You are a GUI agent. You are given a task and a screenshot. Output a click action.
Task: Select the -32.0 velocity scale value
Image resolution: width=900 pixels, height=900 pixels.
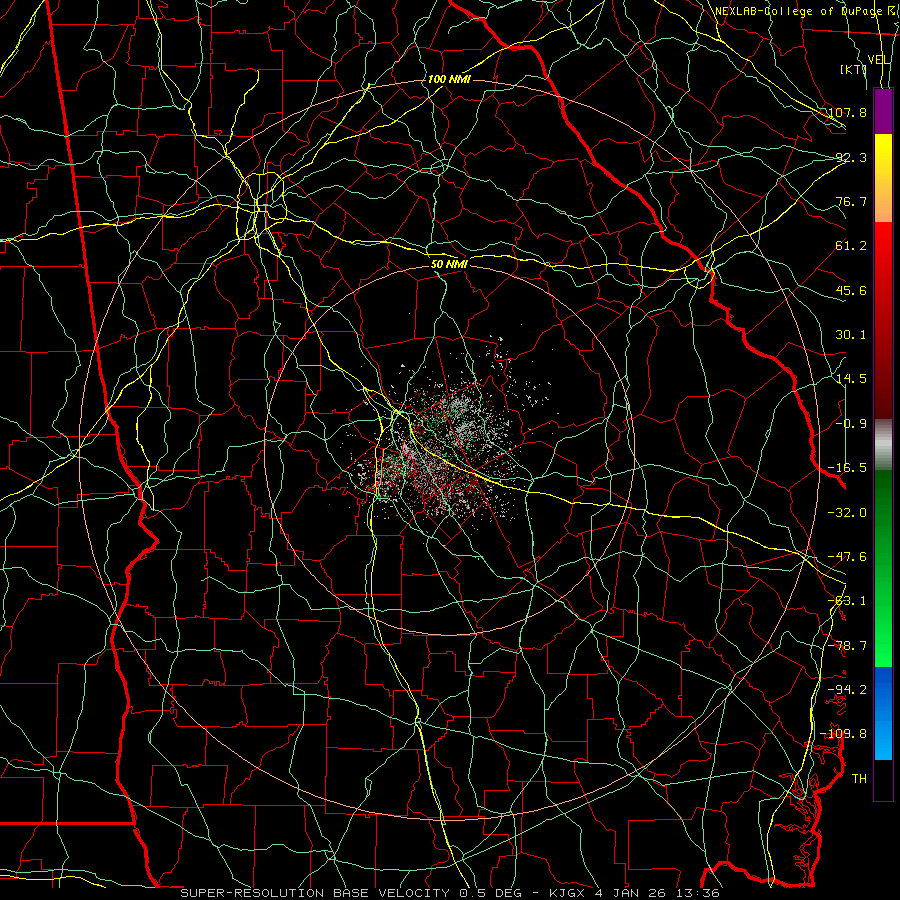[x=847, y=513]
